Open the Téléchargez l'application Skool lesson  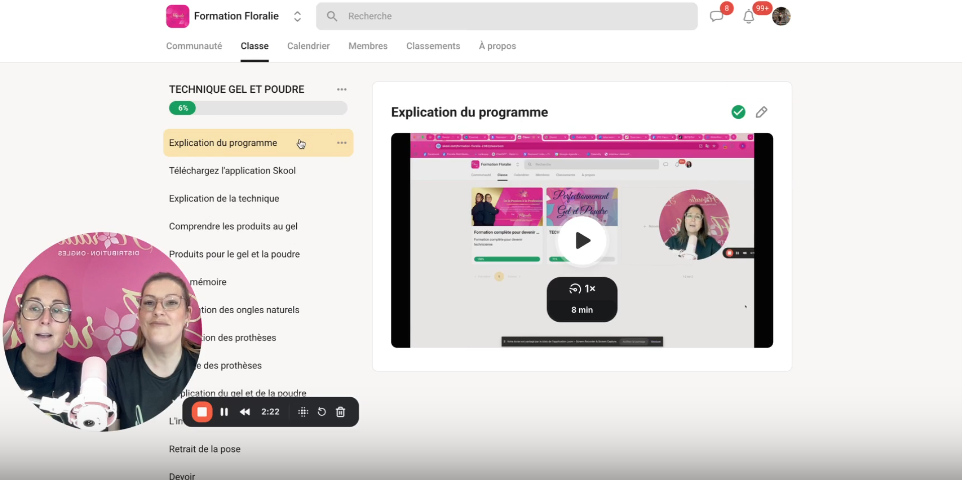[232, 171]
